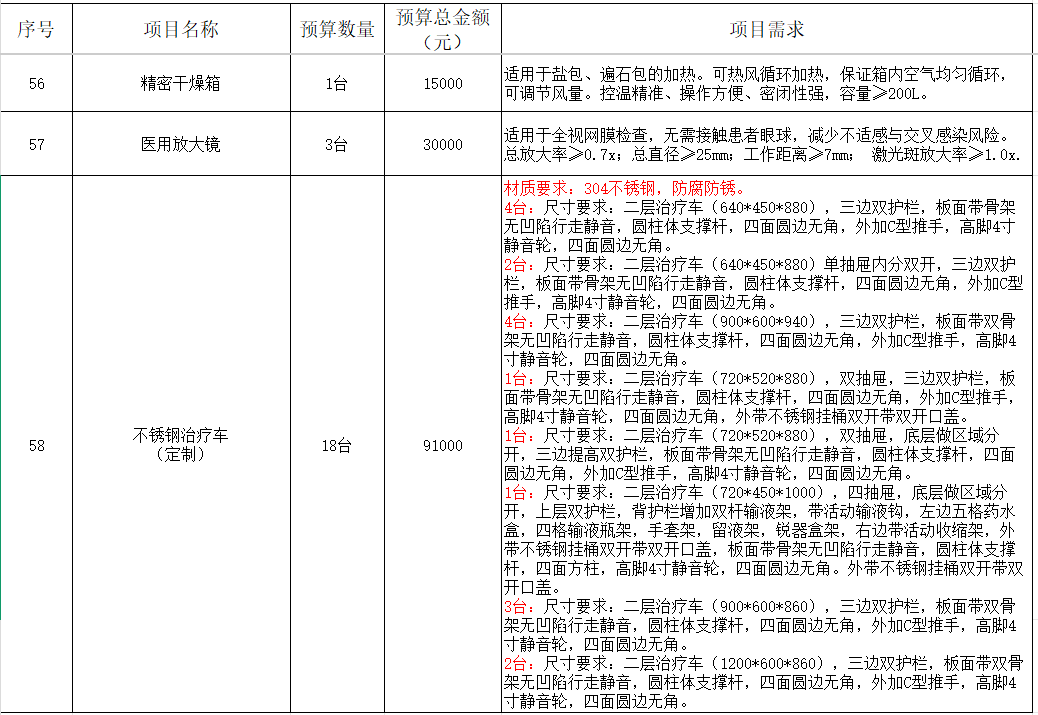Click the 预算数量 column header
This screenshot has width=1038, height=715.
point(338,29)
